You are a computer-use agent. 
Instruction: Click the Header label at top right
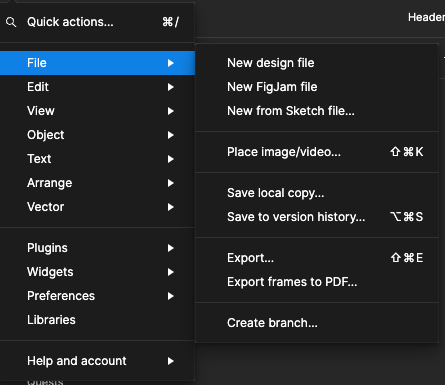(x=426, y=17)
